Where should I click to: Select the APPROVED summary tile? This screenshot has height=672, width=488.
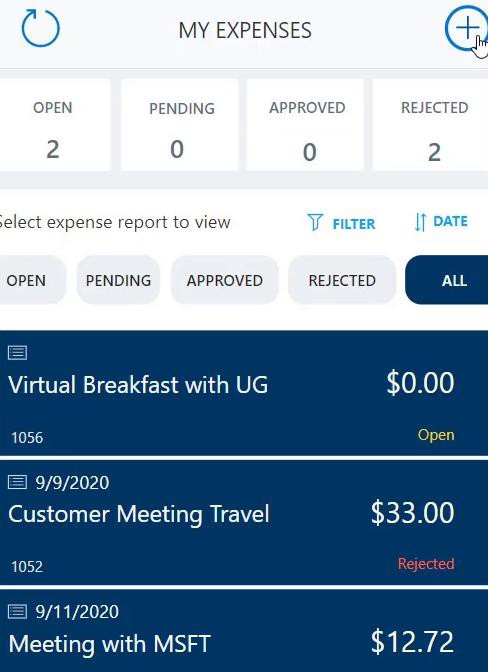(305, 125)
